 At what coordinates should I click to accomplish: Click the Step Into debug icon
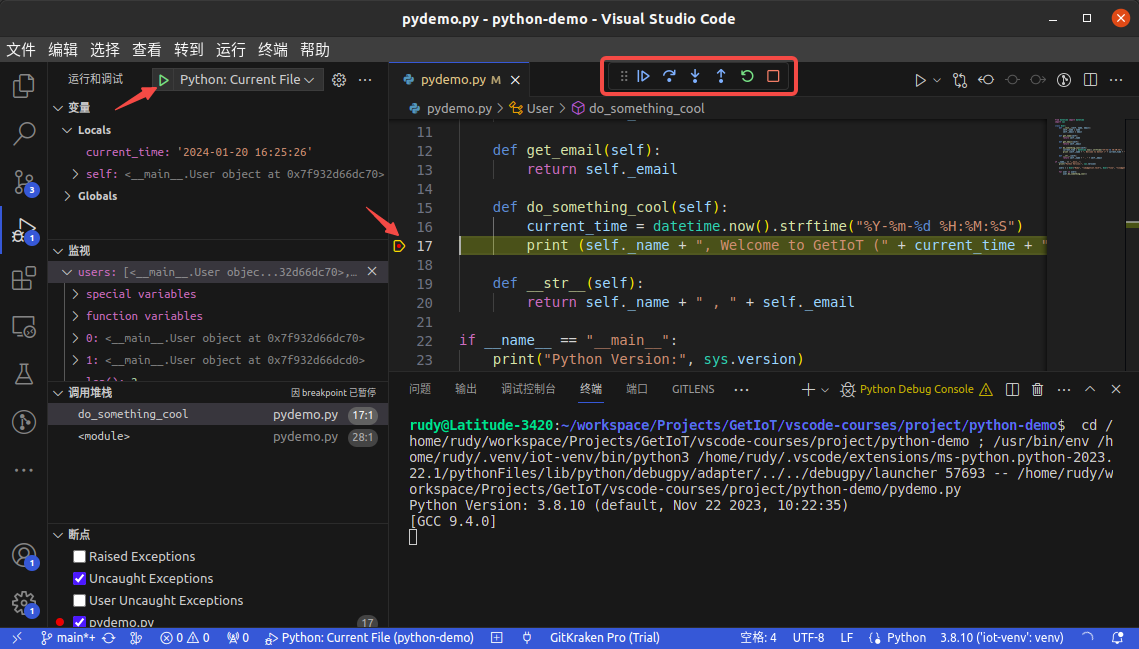tap(695, 77)
